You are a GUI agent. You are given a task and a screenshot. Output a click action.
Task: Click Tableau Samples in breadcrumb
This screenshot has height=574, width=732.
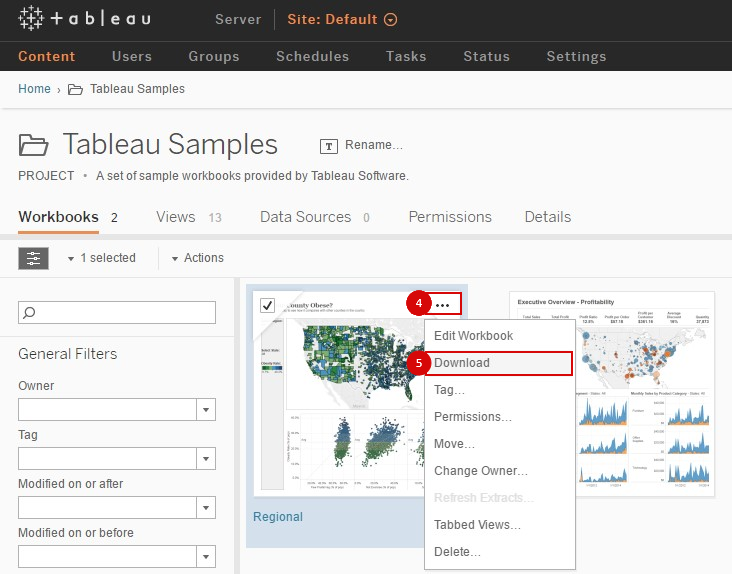point(137,89)
